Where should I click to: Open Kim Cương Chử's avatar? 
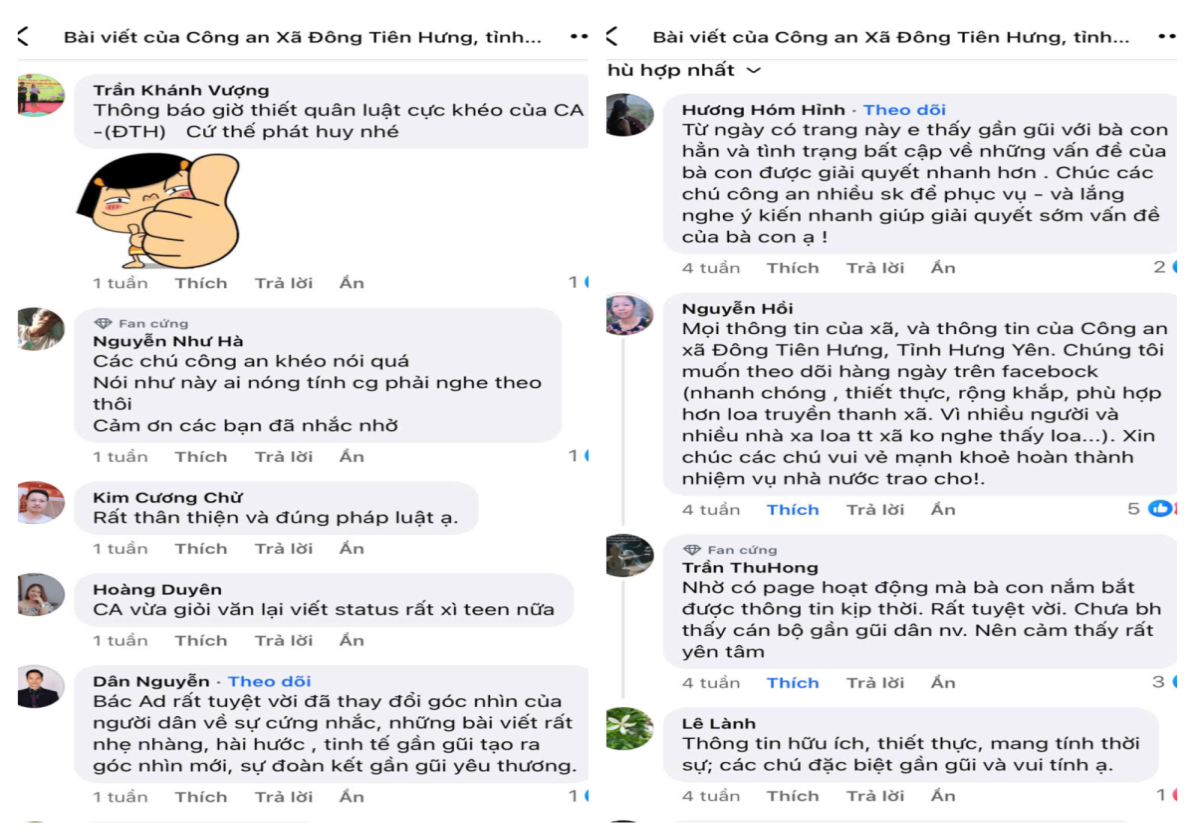41,503
